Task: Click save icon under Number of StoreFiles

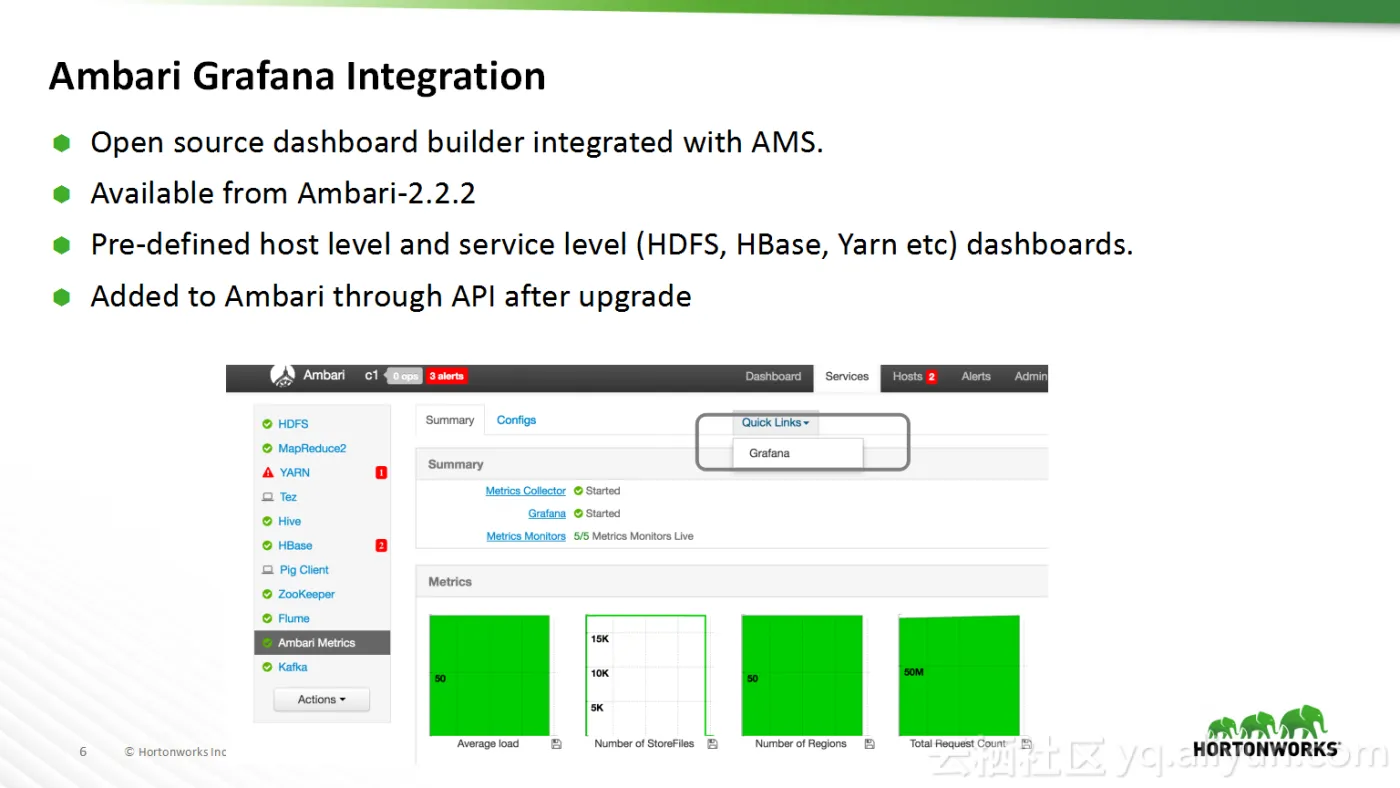Action: click(712, 744)
